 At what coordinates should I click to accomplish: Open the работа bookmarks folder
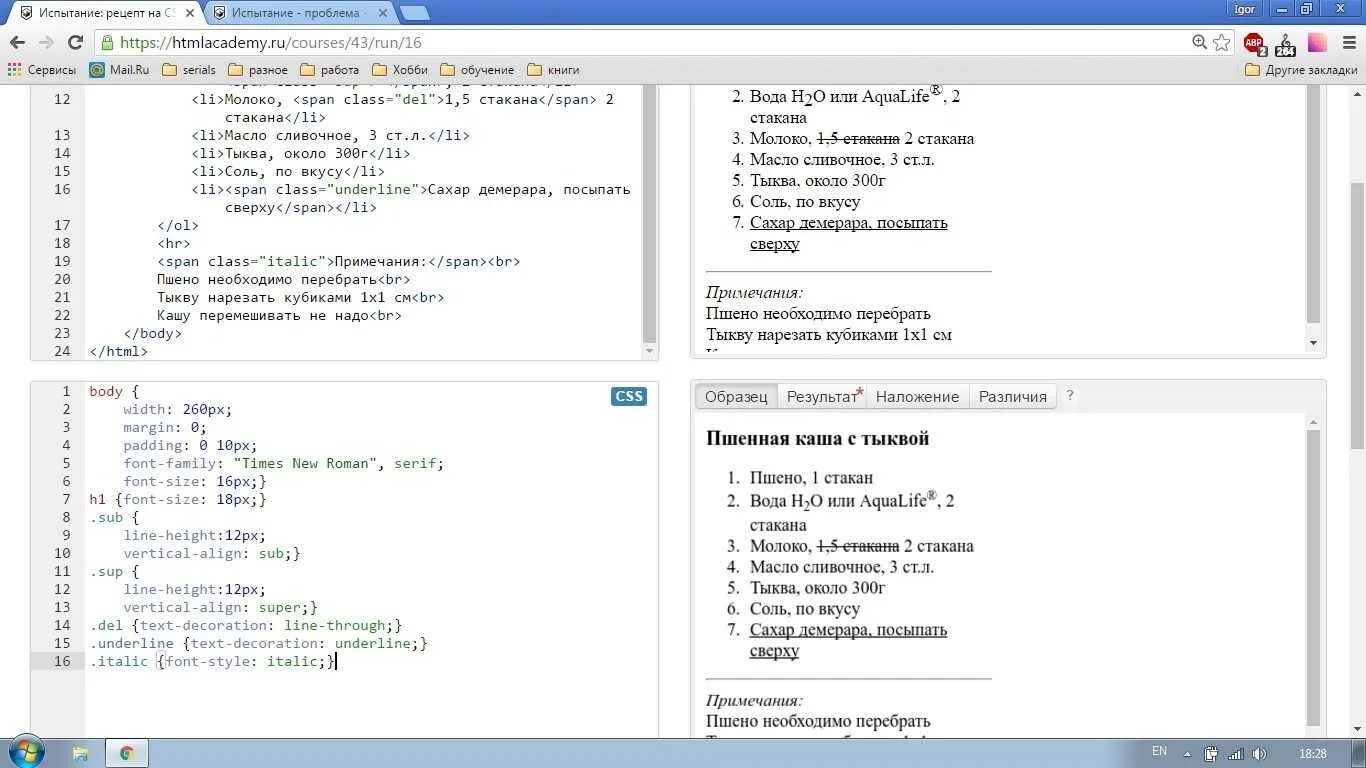pyautogui.click(x=329, y=70)
